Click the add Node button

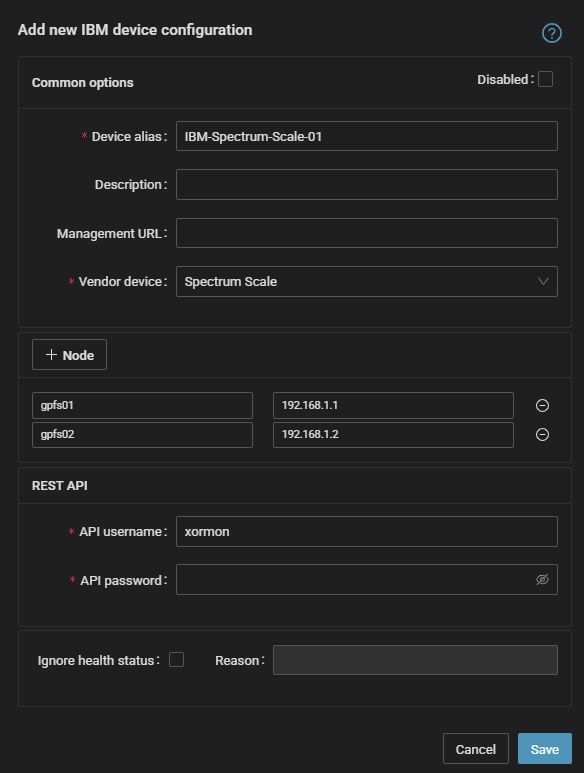pyautogui.click(x=69, y=354)
